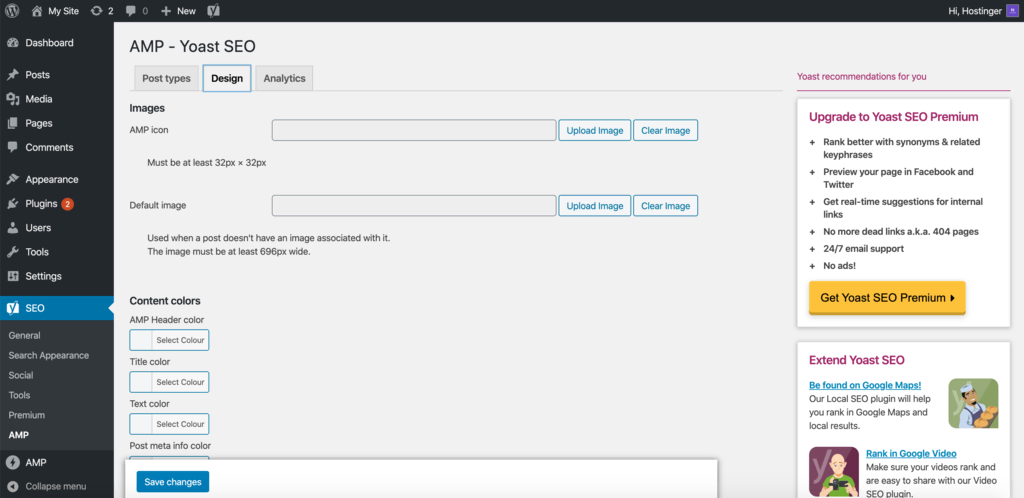Open the Be found on Google Maps link
This screenshot has width=1024, height=498.
tap(864, 385)
